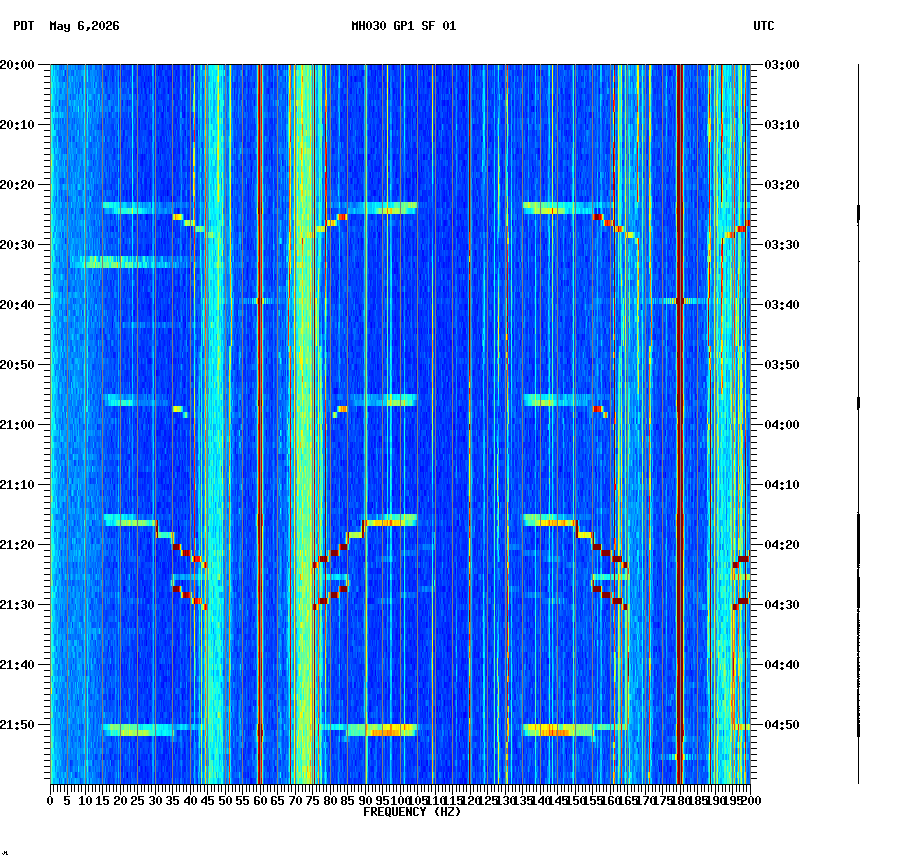Screen dimensions: 902x864
Task: Click the dark red 180 Hz spectral line
Action: [x=680, y=424]
